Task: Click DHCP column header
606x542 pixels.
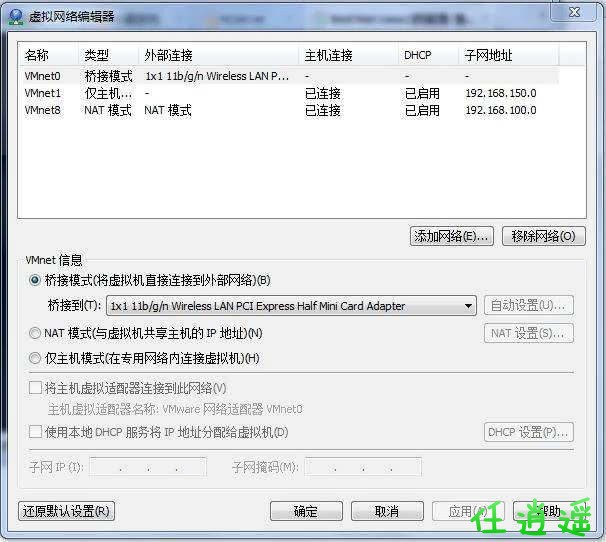Action: coord(428,55)
